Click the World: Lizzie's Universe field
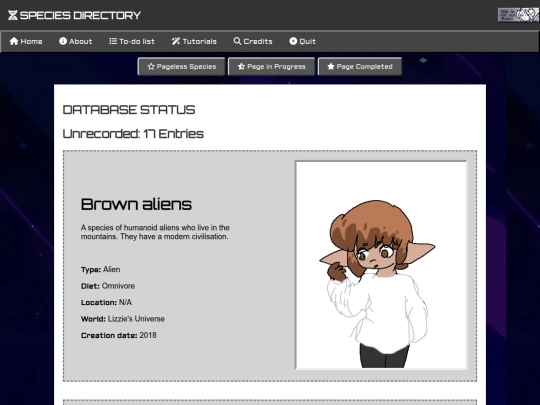The image size is (540, 405). point(123,319)
